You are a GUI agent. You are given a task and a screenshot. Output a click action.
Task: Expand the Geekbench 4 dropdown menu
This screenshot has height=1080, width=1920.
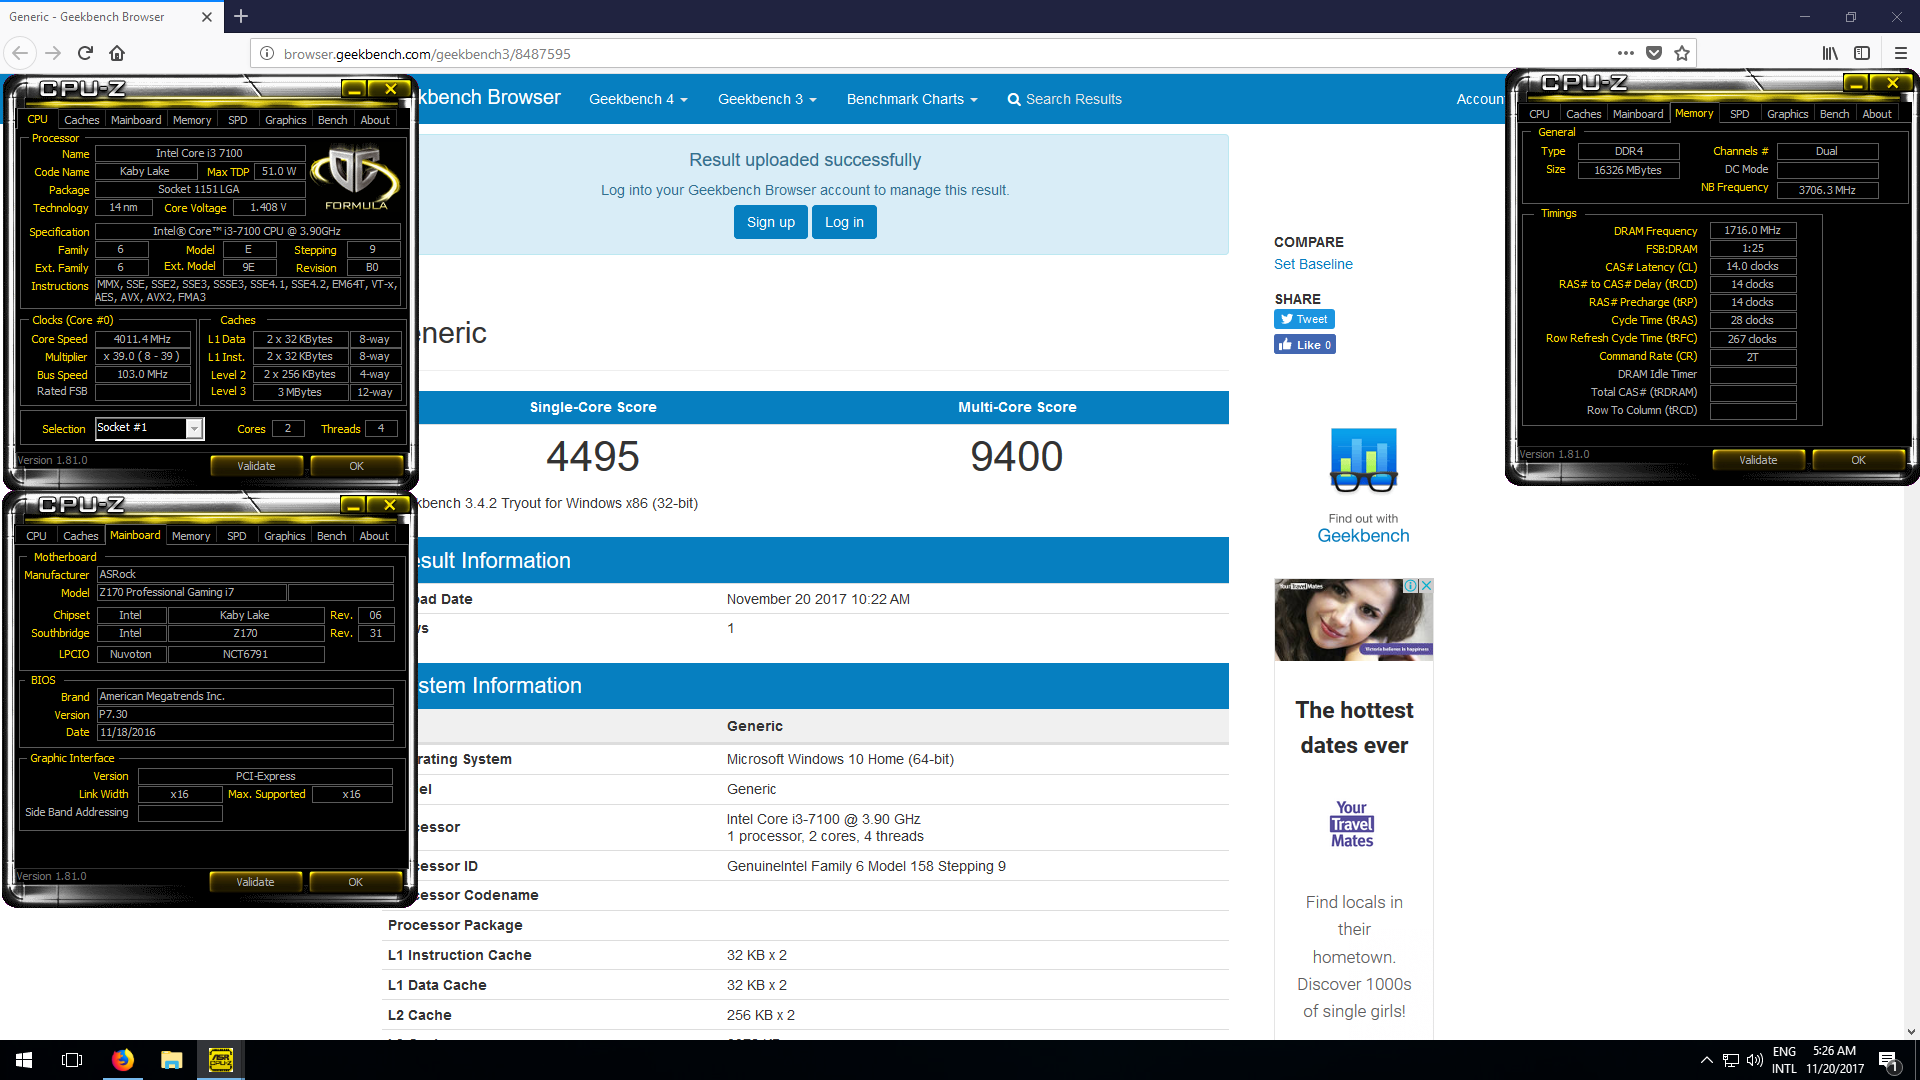(x=638, y=99)
